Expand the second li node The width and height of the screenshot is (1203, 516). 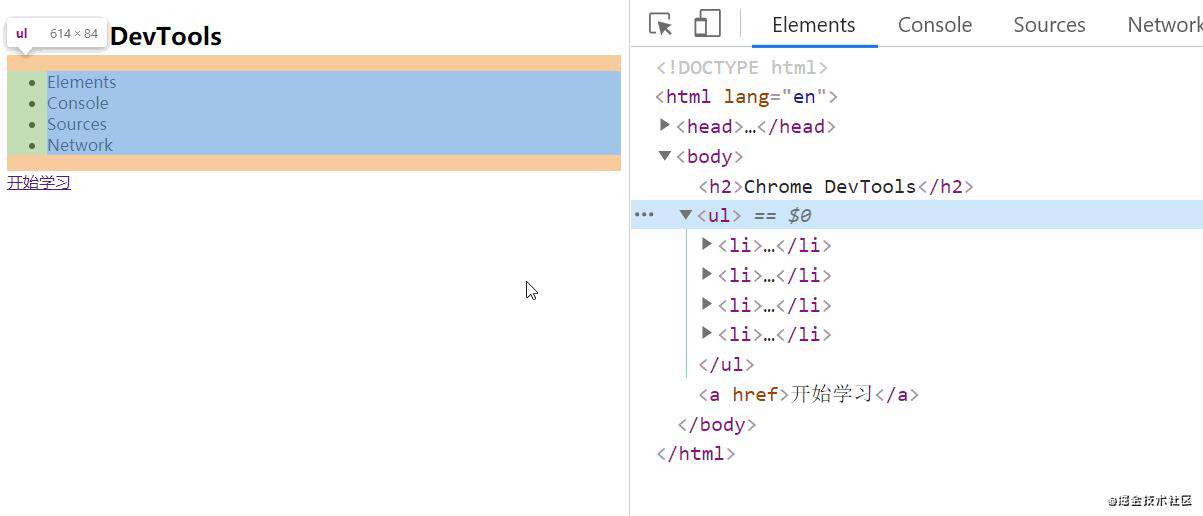coord(707,274)
